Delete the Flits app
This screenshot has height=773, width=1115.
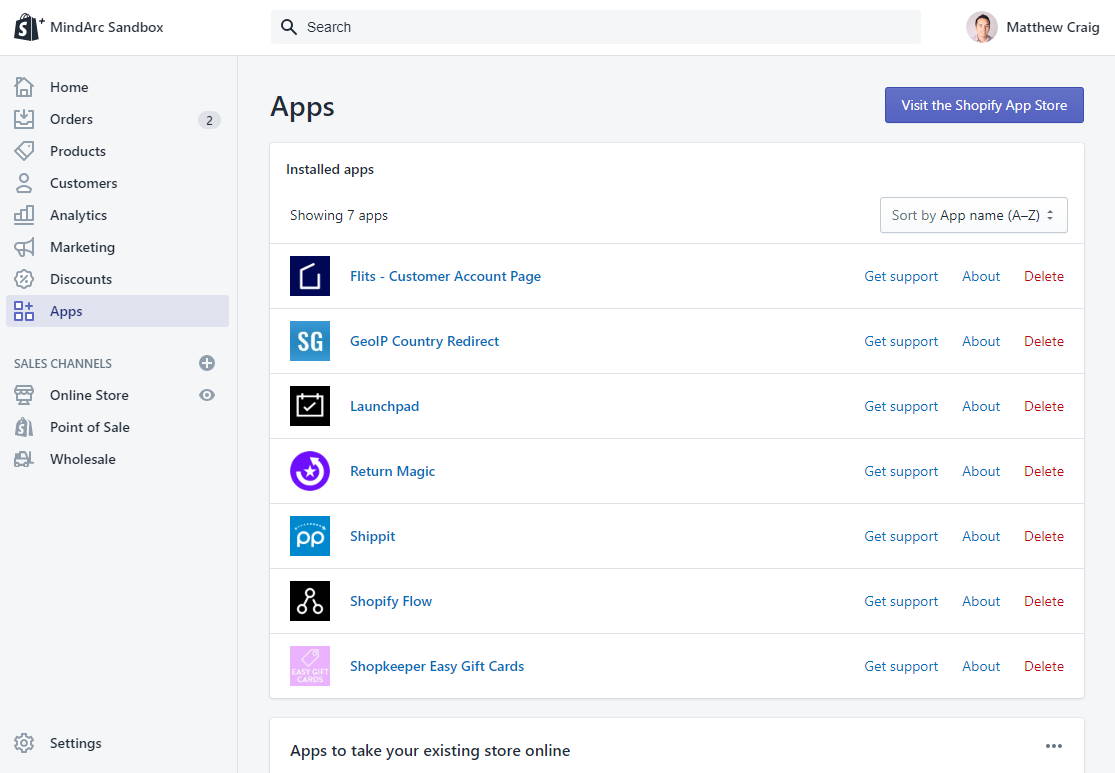1044,276
